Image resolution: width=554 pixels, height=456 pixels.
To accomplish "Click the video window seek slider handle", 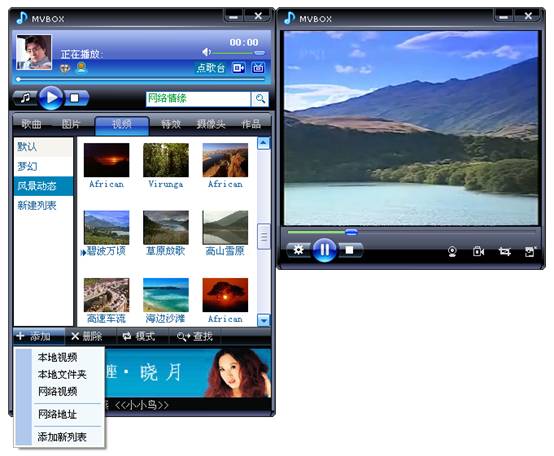I will click(x=351, y=232).
